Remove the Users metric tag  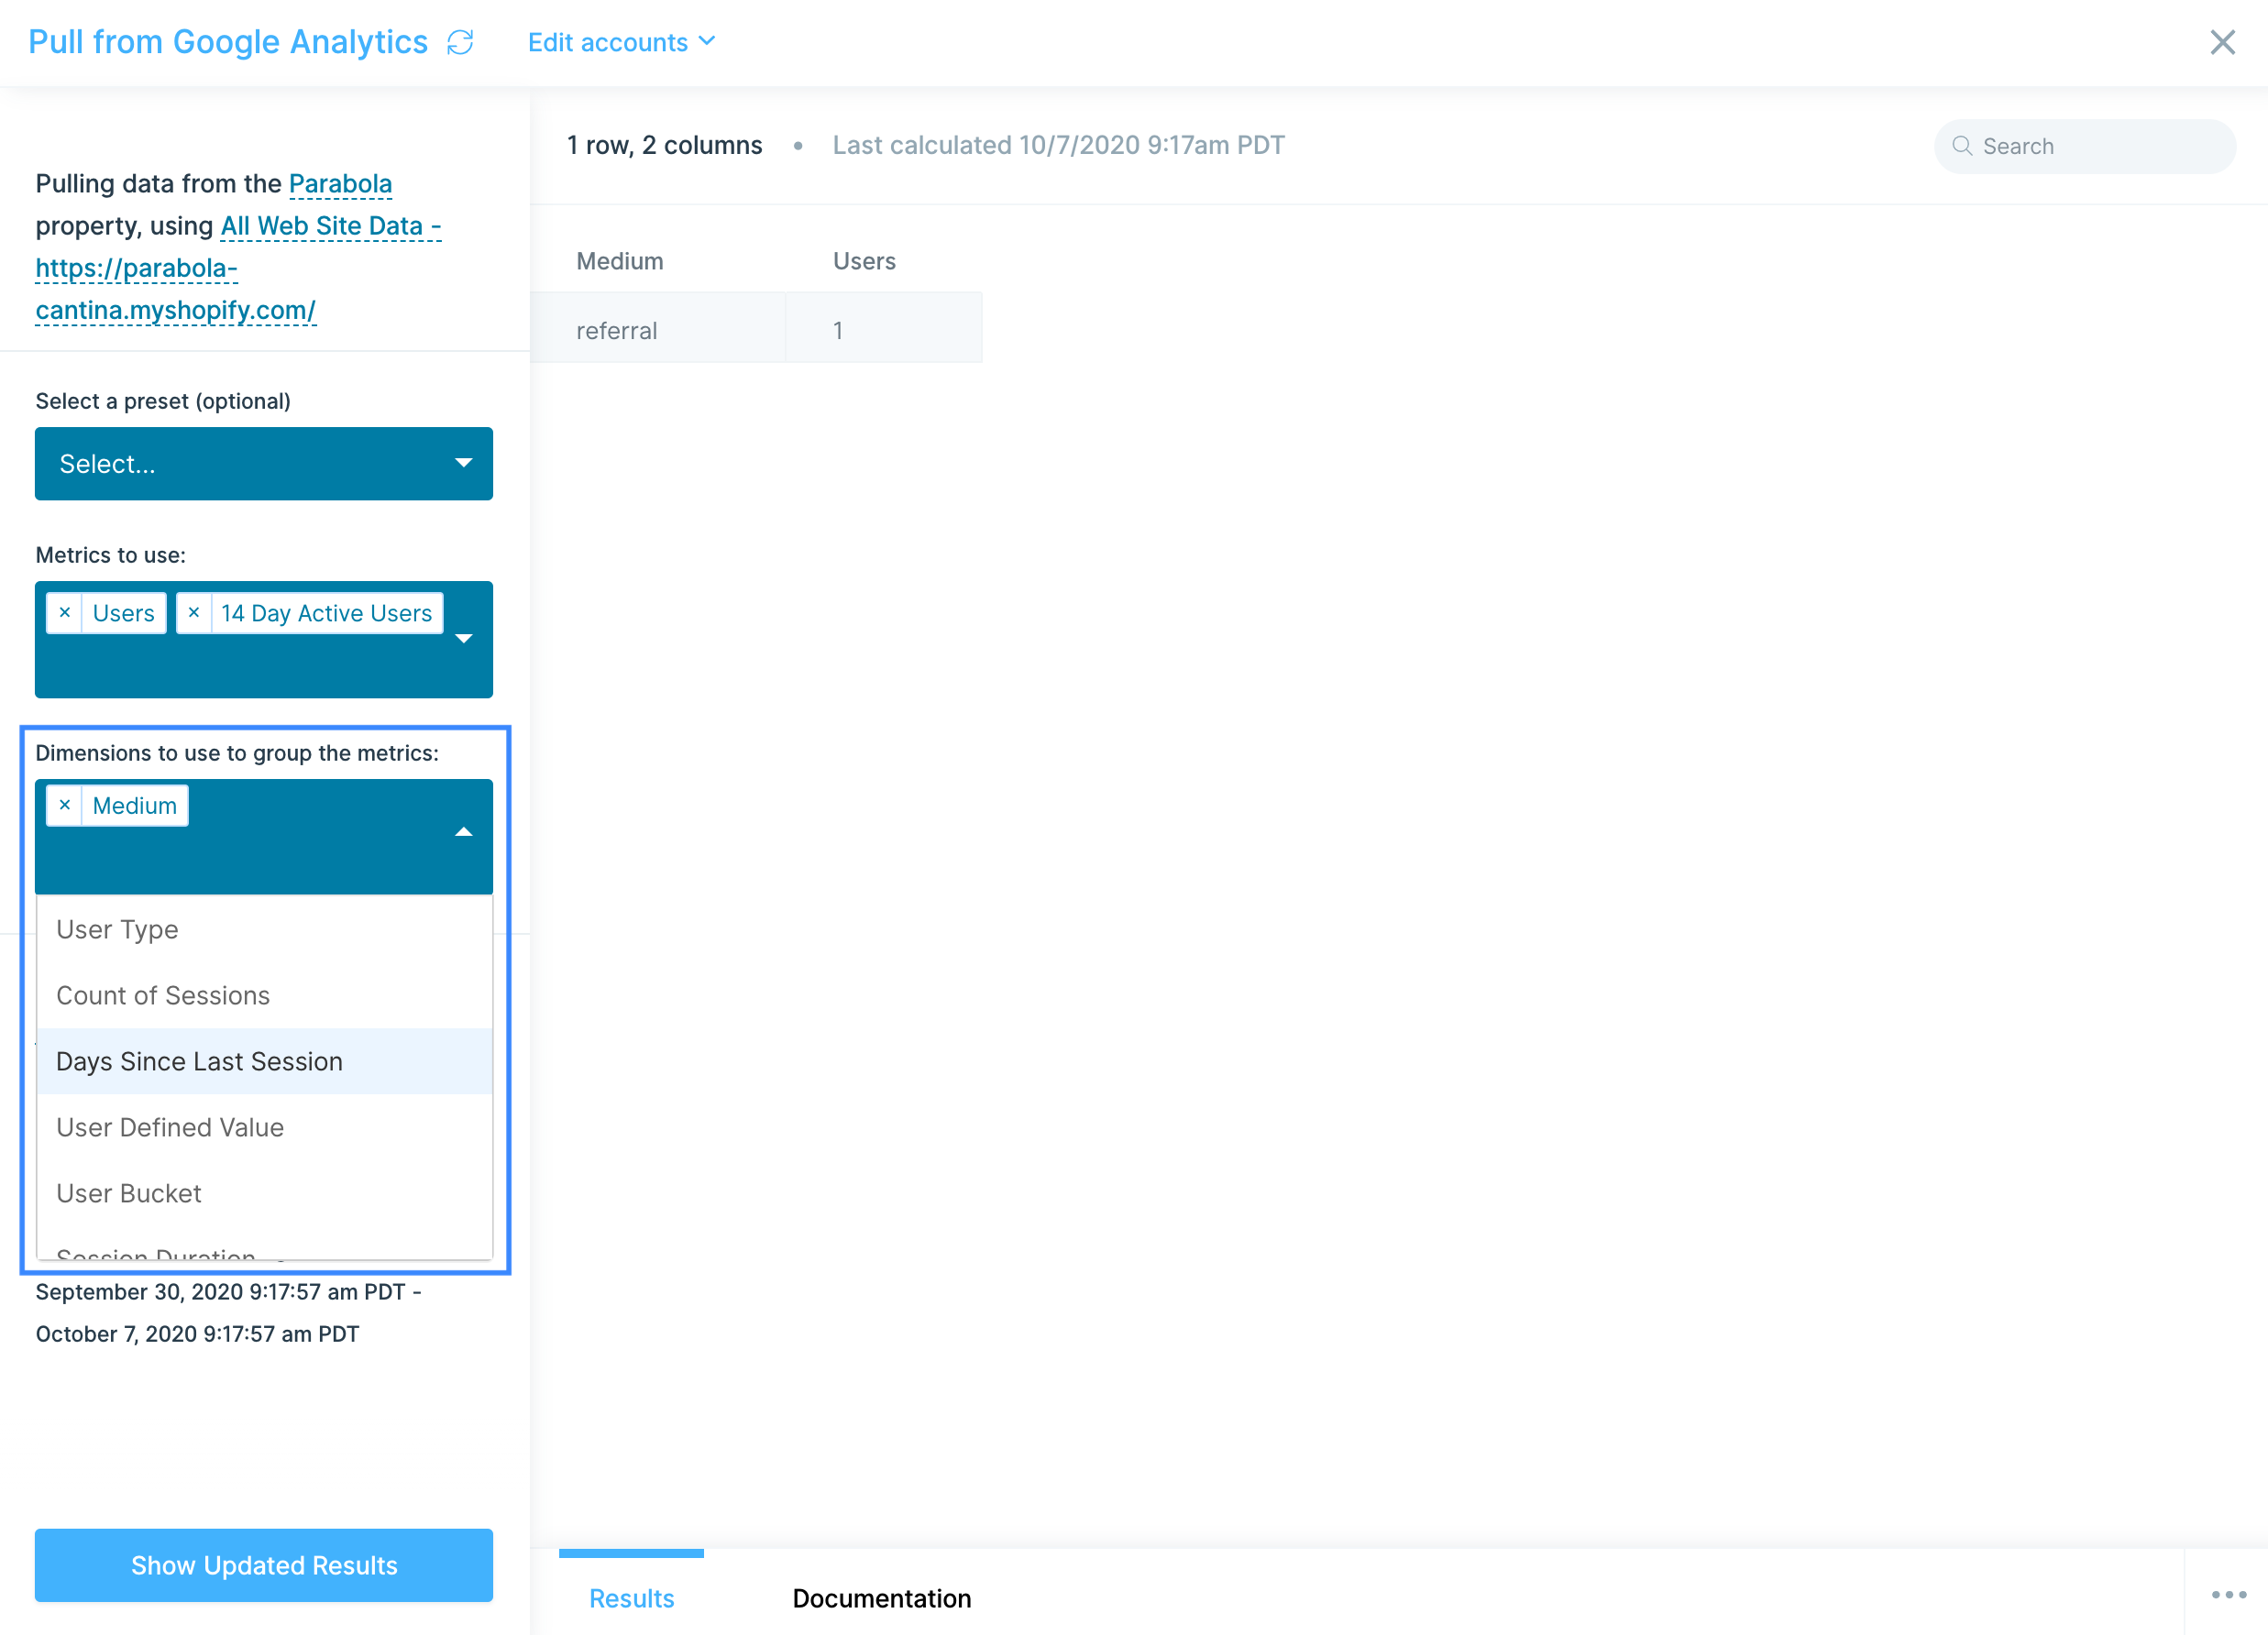coord(65,612)
